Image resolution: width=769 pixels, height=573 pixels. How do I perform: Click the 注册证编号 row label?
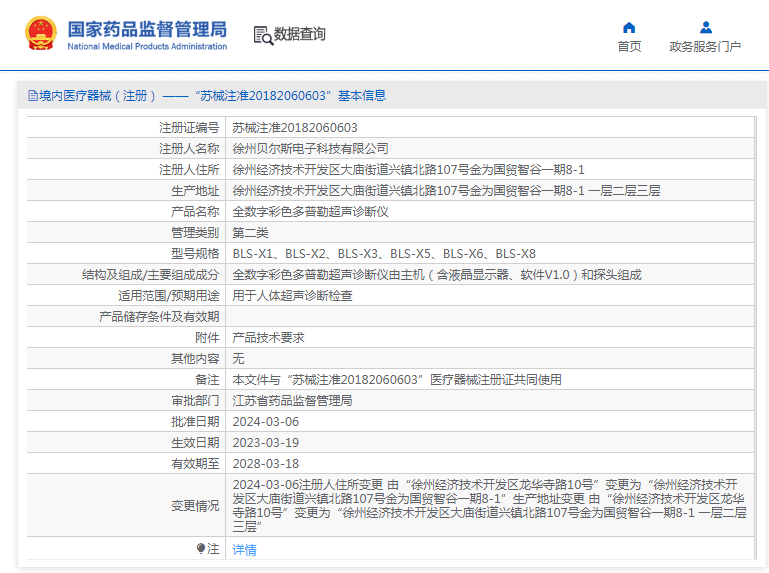(189, 128)
